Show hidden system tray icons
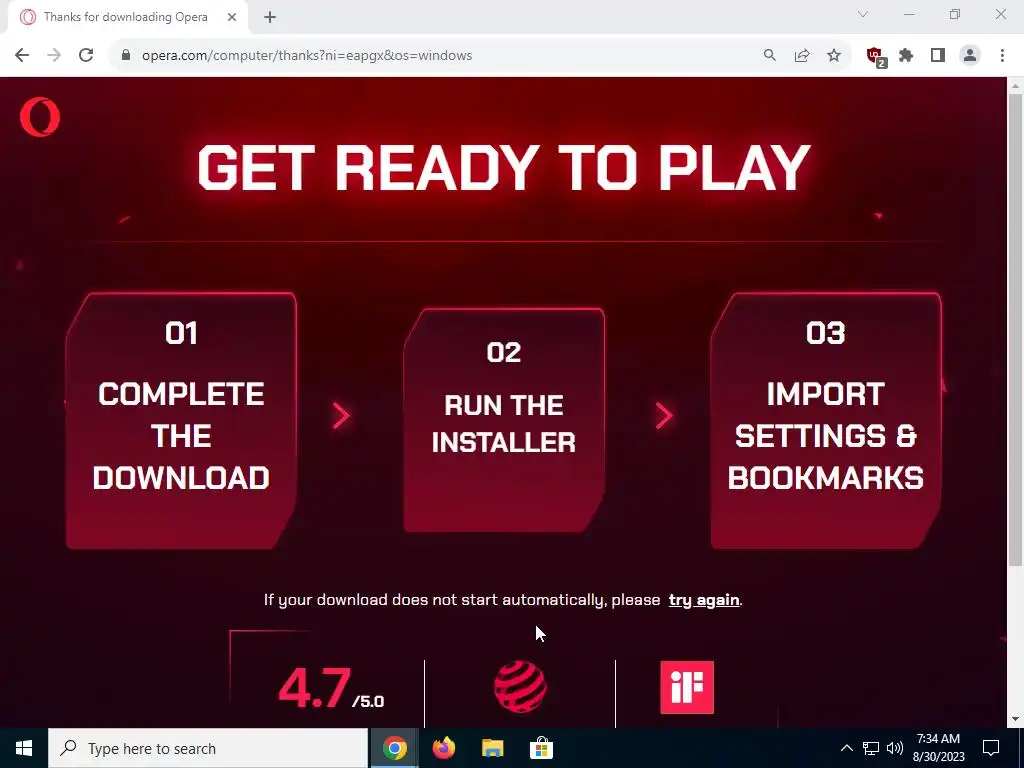Image resolution: width=1024 pixels, height=768 pixels. [846, 748]
